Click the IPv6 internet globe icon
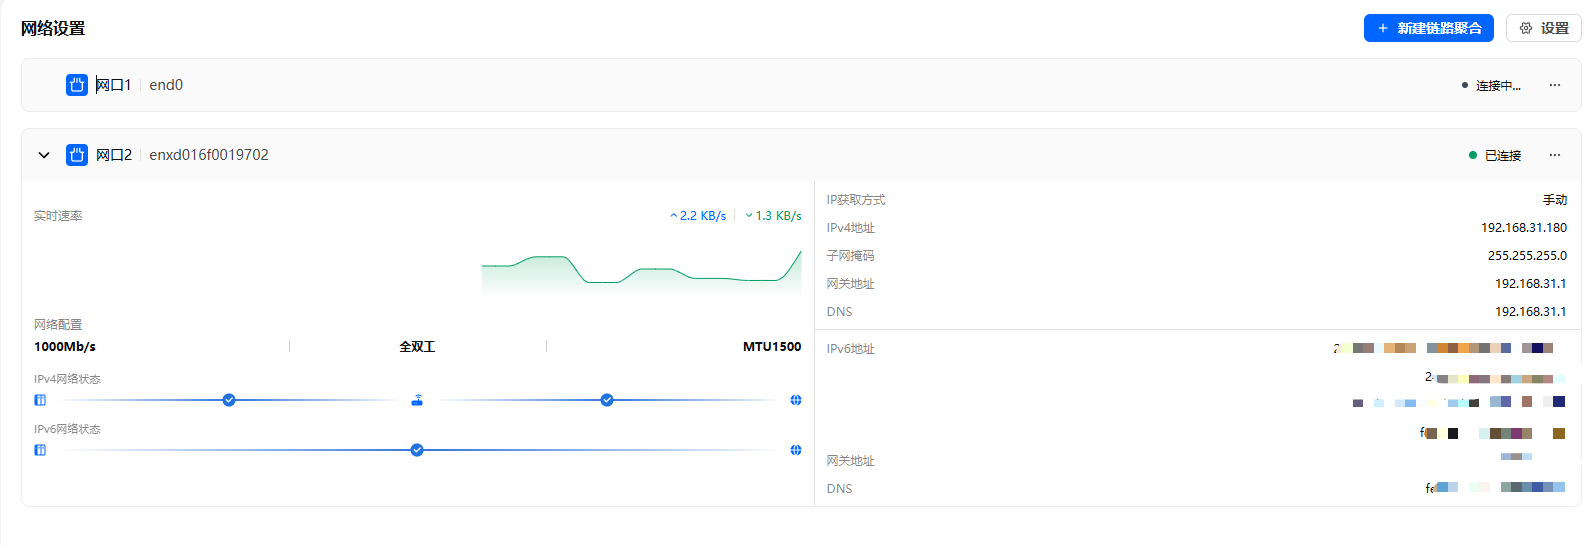This screenshot has width=1584, height=546. [796, 450]
